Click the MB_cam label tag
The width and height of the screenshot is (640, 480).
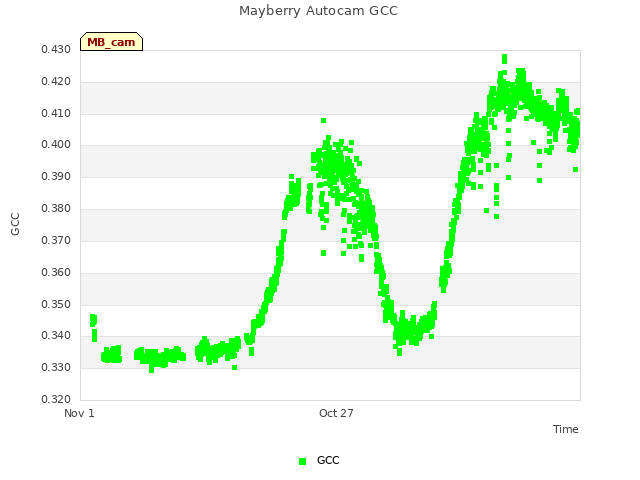[111, 42]
